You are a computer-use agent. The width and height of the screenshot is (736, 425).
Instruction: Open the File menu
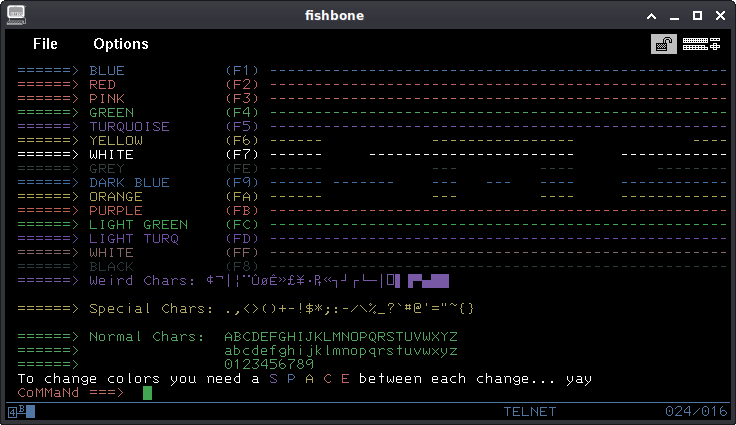click(x=45, y=44)
